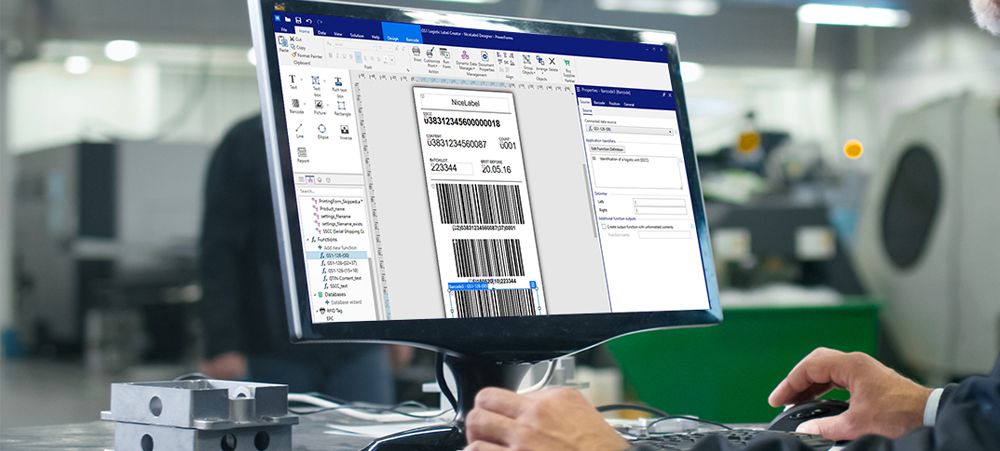Select the Picture object tool

(319, 107)
